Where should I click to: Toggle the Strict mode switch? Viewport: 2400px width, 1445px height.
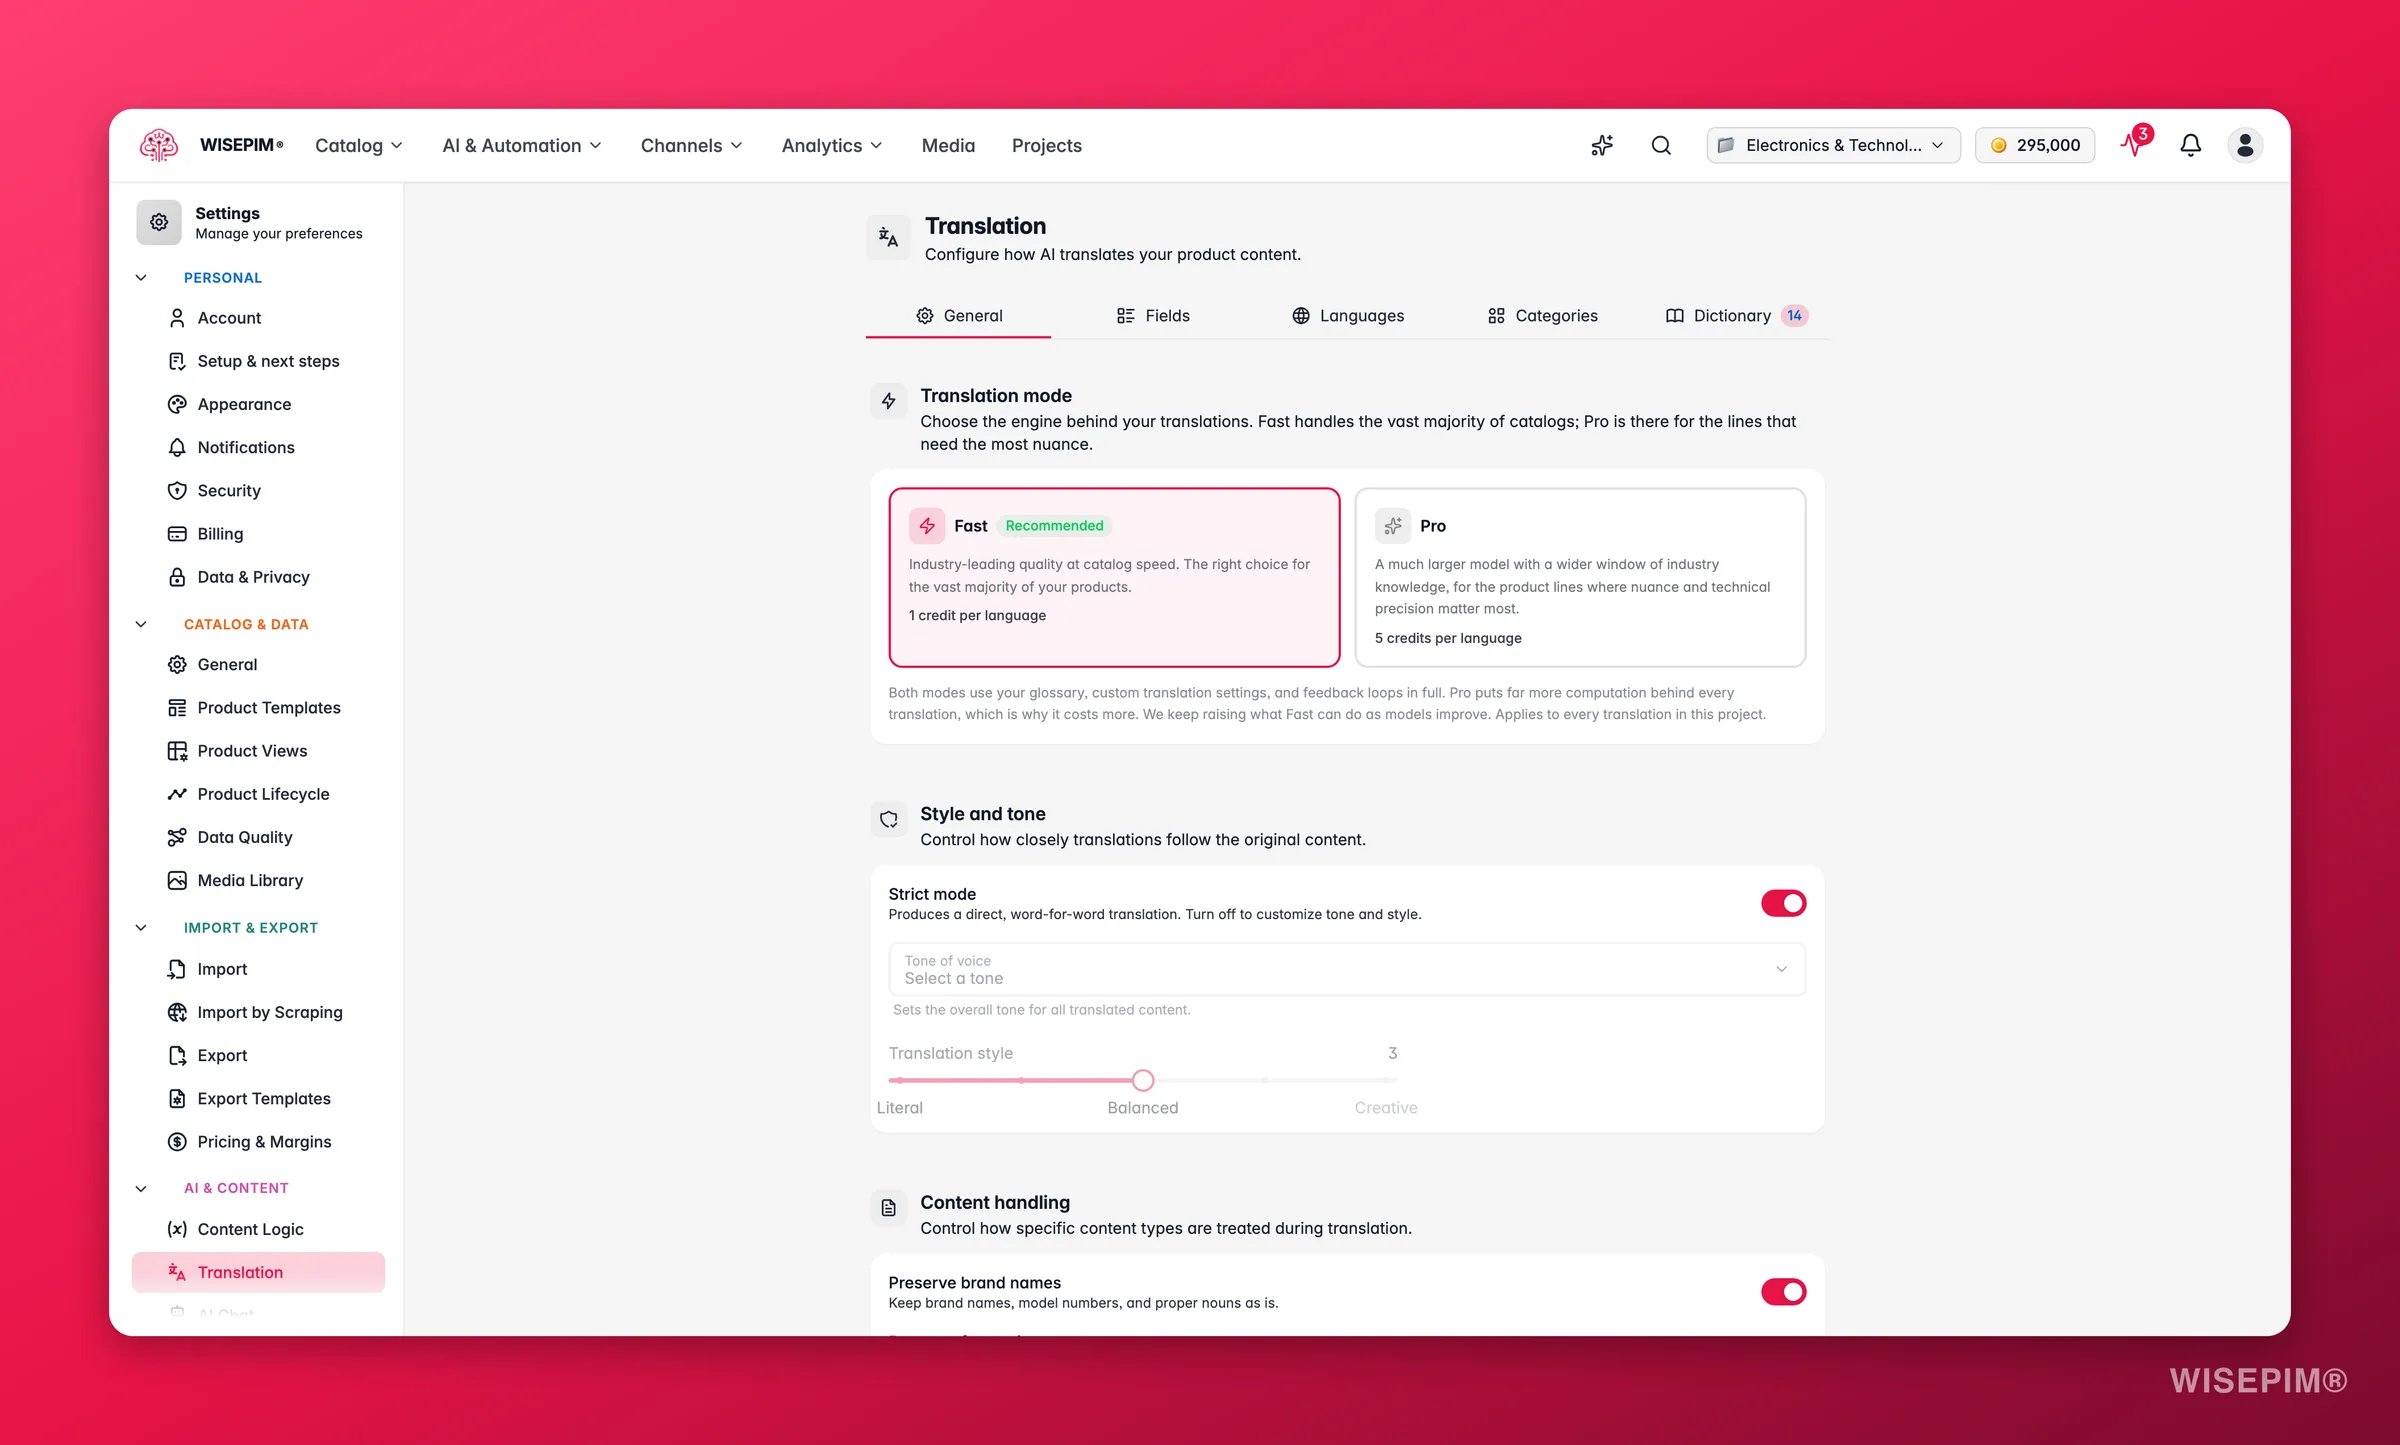(1783, 903)
